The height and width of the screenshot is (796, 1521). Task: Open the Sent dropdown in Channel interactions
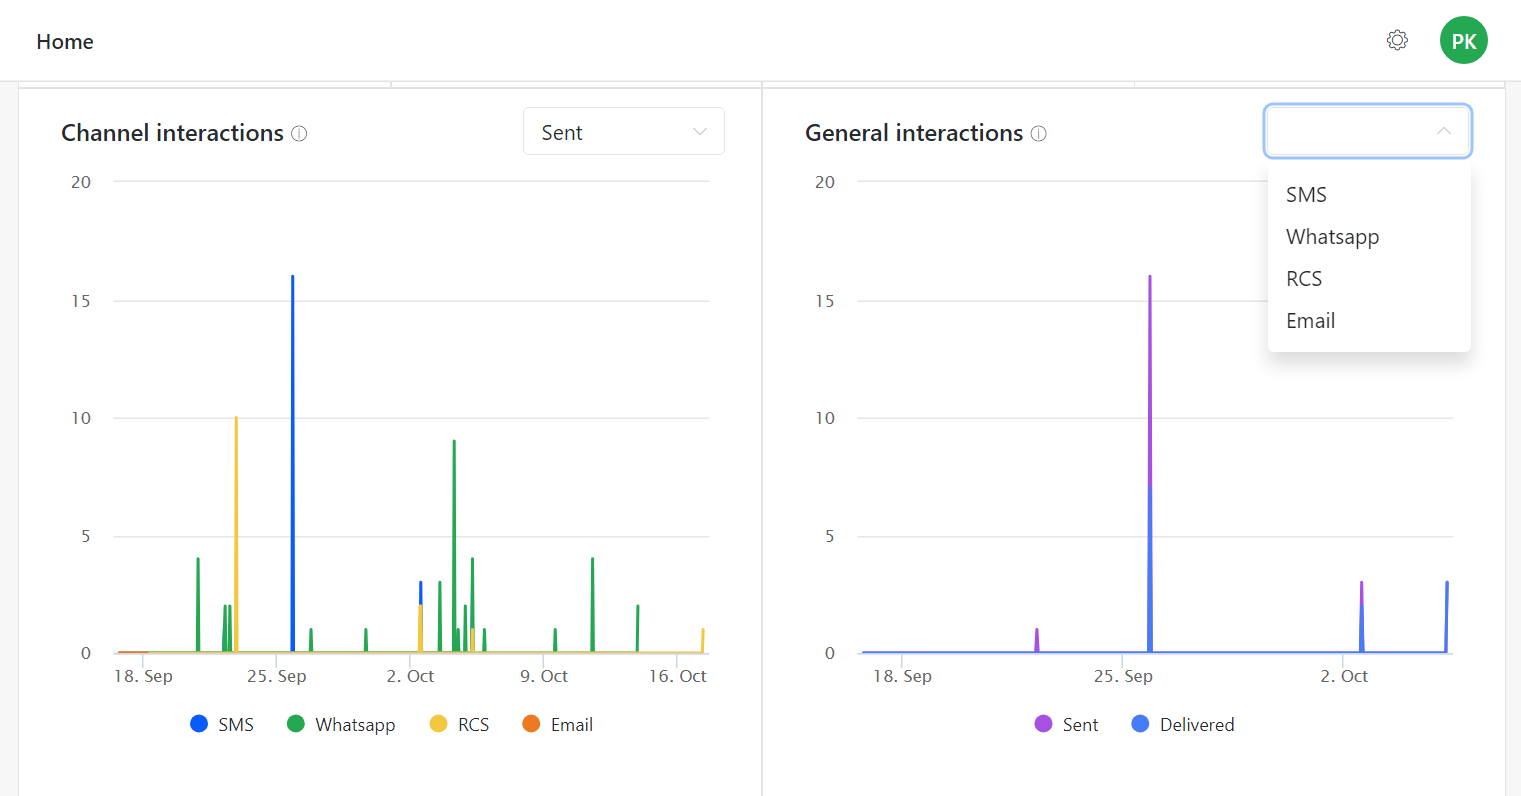tap(624, 131)
